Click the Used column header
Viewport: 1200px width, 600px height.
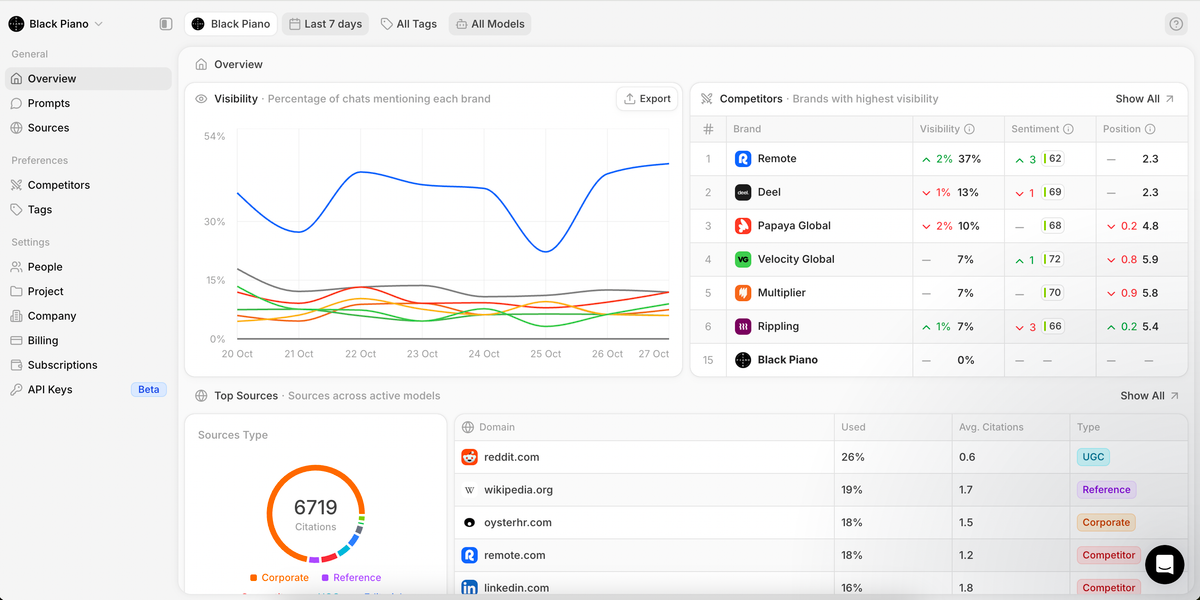(x=853, y=427)
